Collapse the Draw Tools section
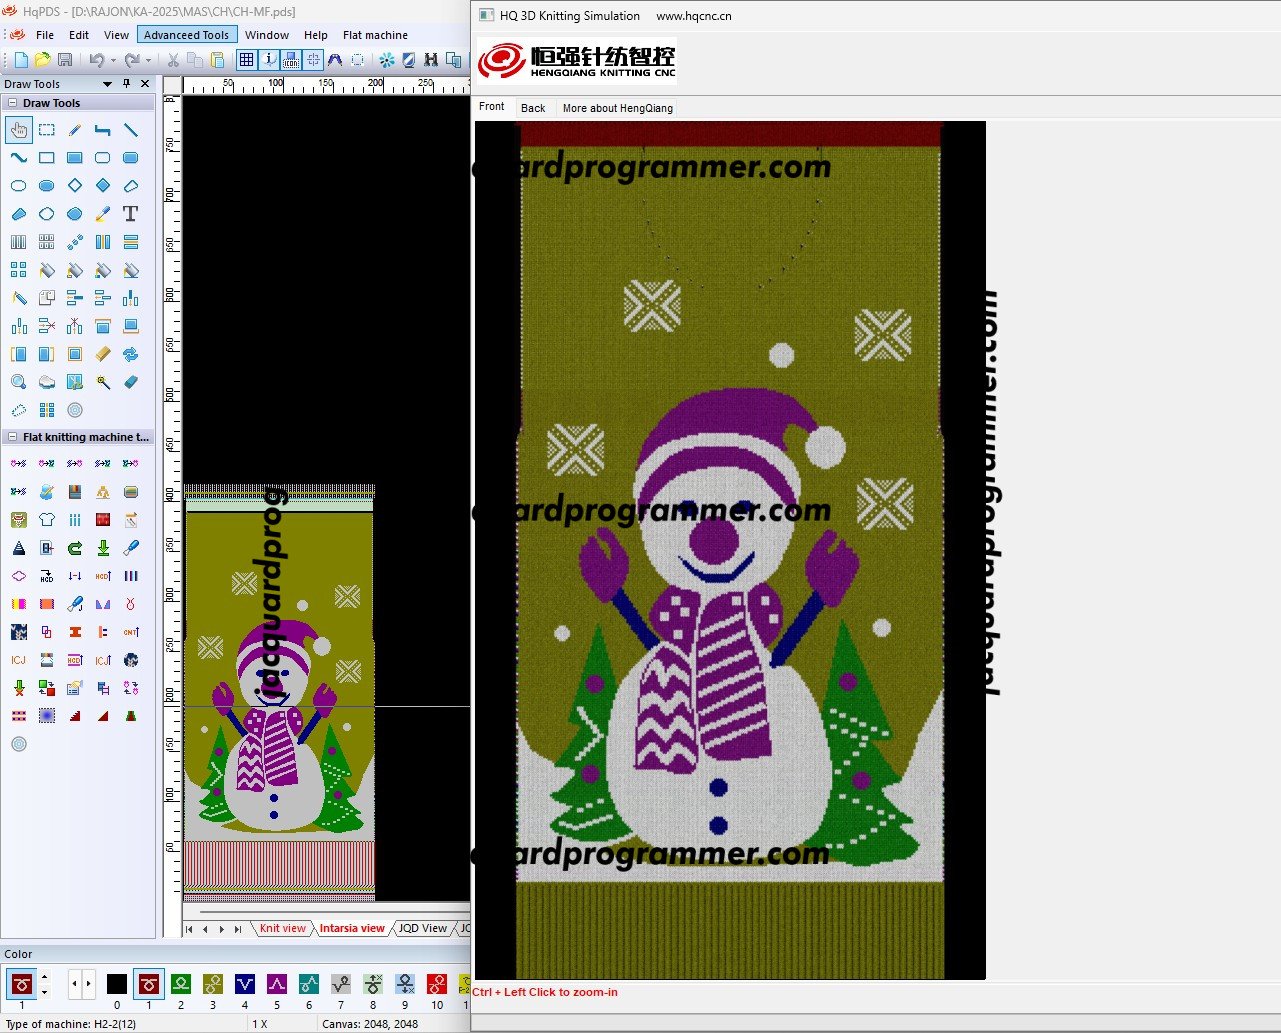Screen dimensions: 1281x1033 tap(12, 103)
